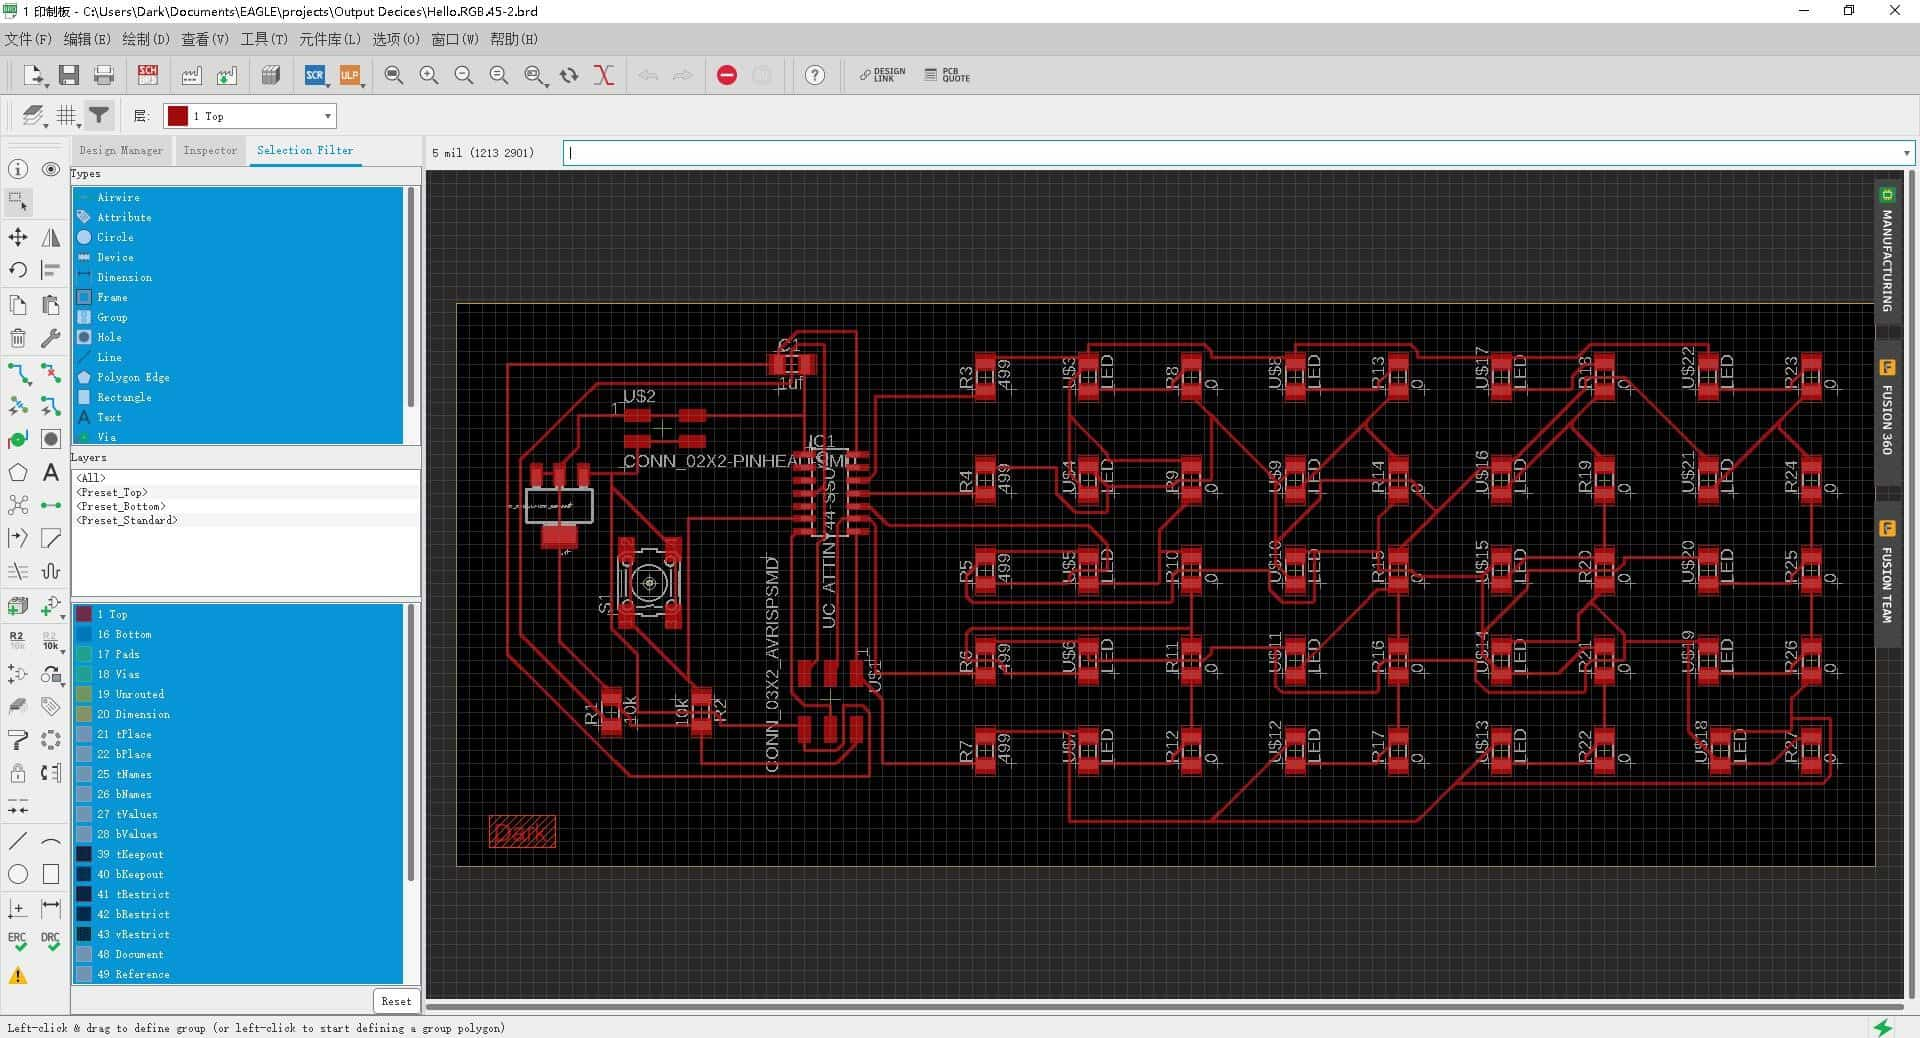Open Errors via yellow warning triangle
Screen dimensions: 1920x1038
[x=18, y=975]
